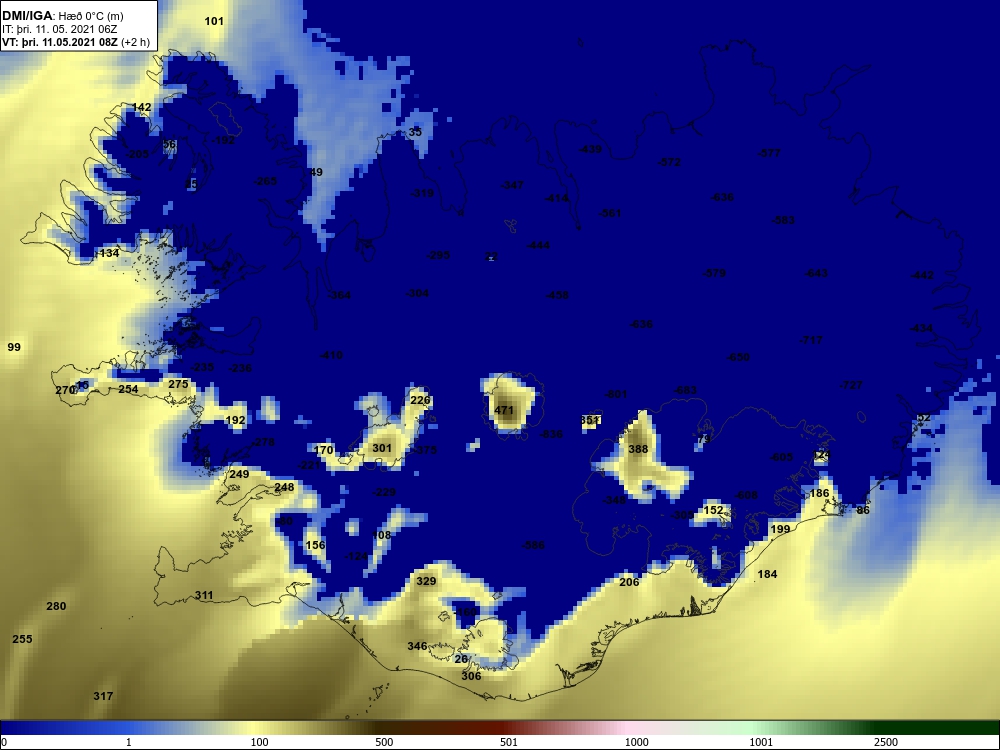Screen dimensions: 1000x750
Task: Click the map value -801
Action: 616,394
